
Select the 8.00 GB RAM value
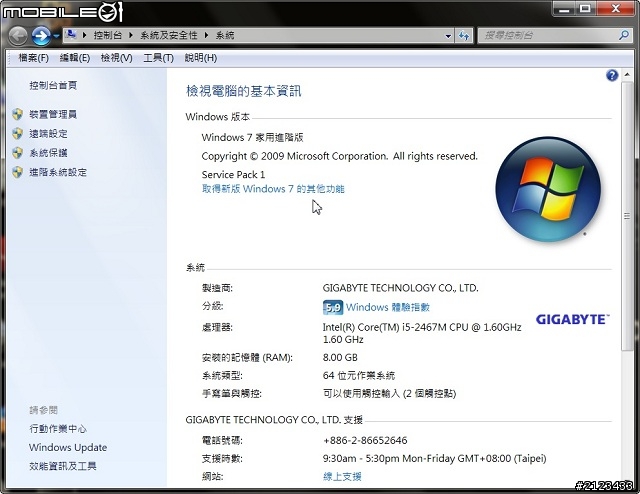coord(340,358)
